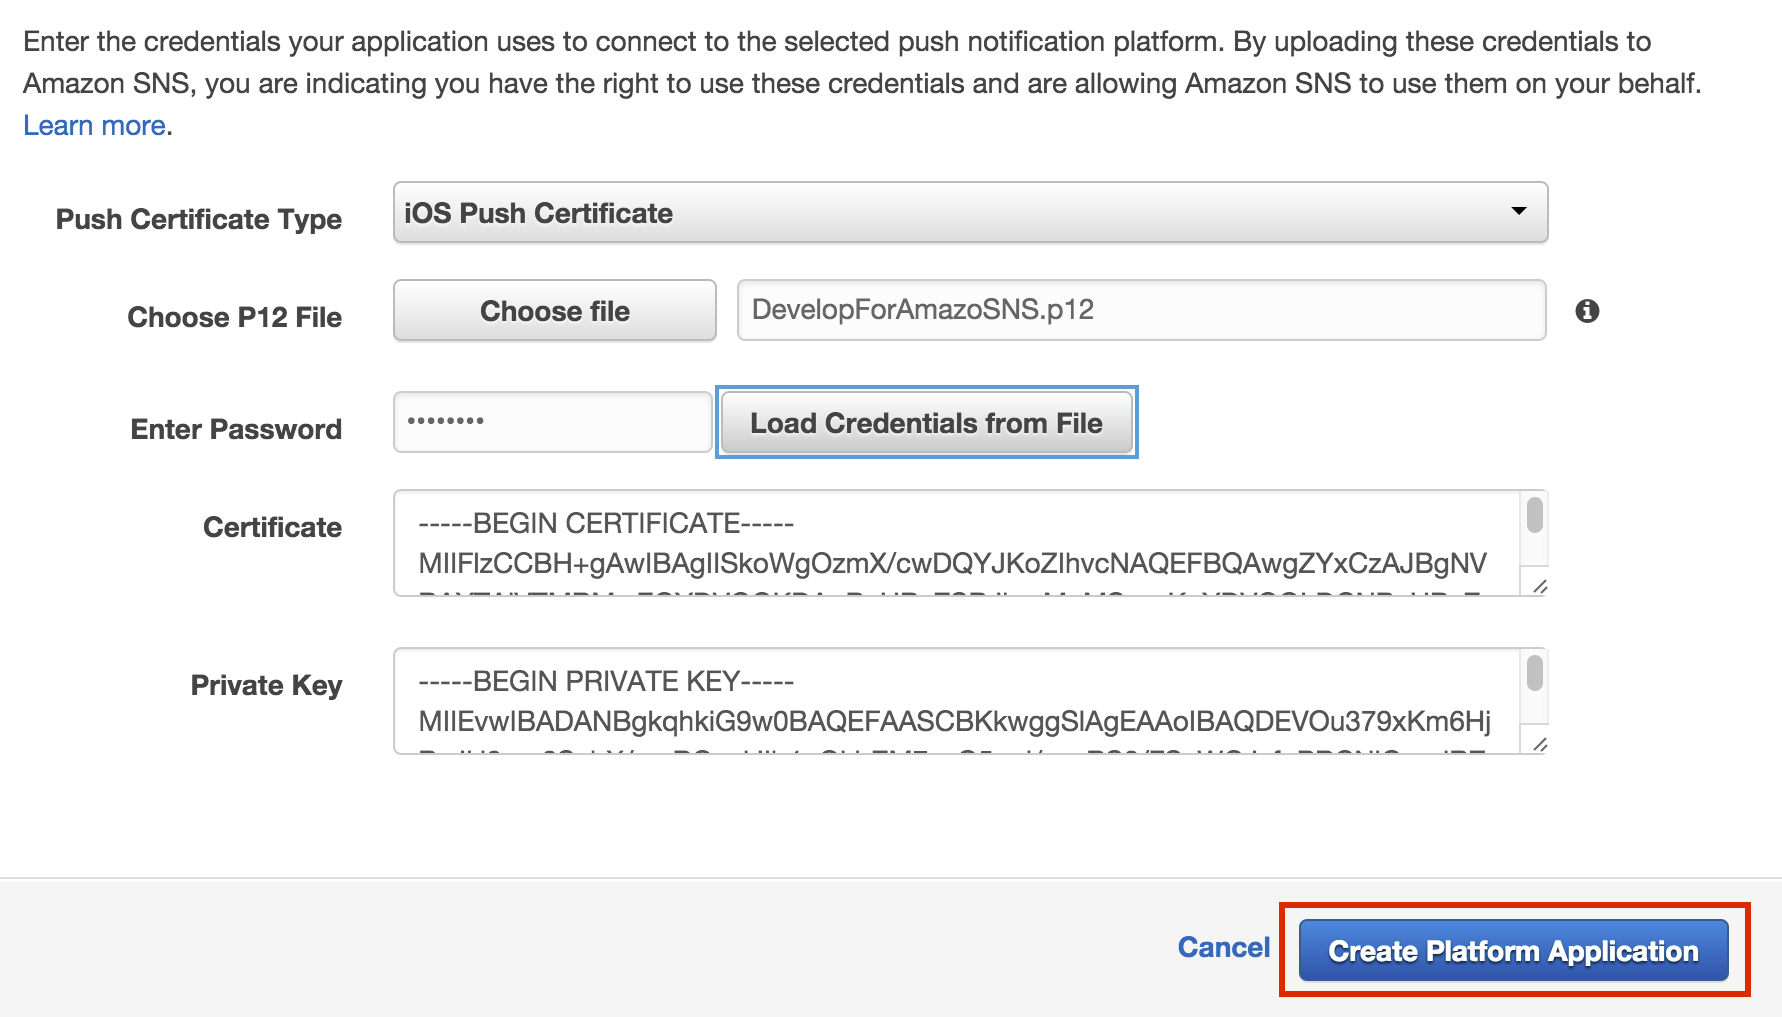Click the Choose file button
The height and width of the screenshot is (1017, 1782).
coord(555,311)
